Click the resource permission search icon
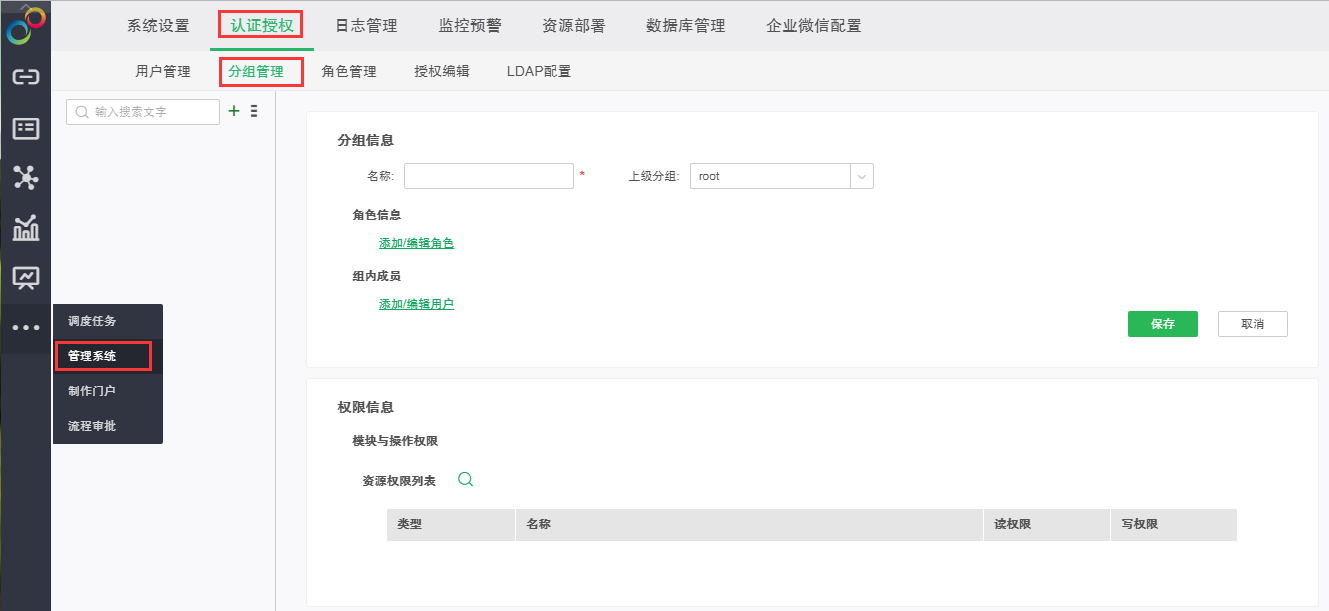The width and height of the screenshot is (1329, 611). coord(465,479)
